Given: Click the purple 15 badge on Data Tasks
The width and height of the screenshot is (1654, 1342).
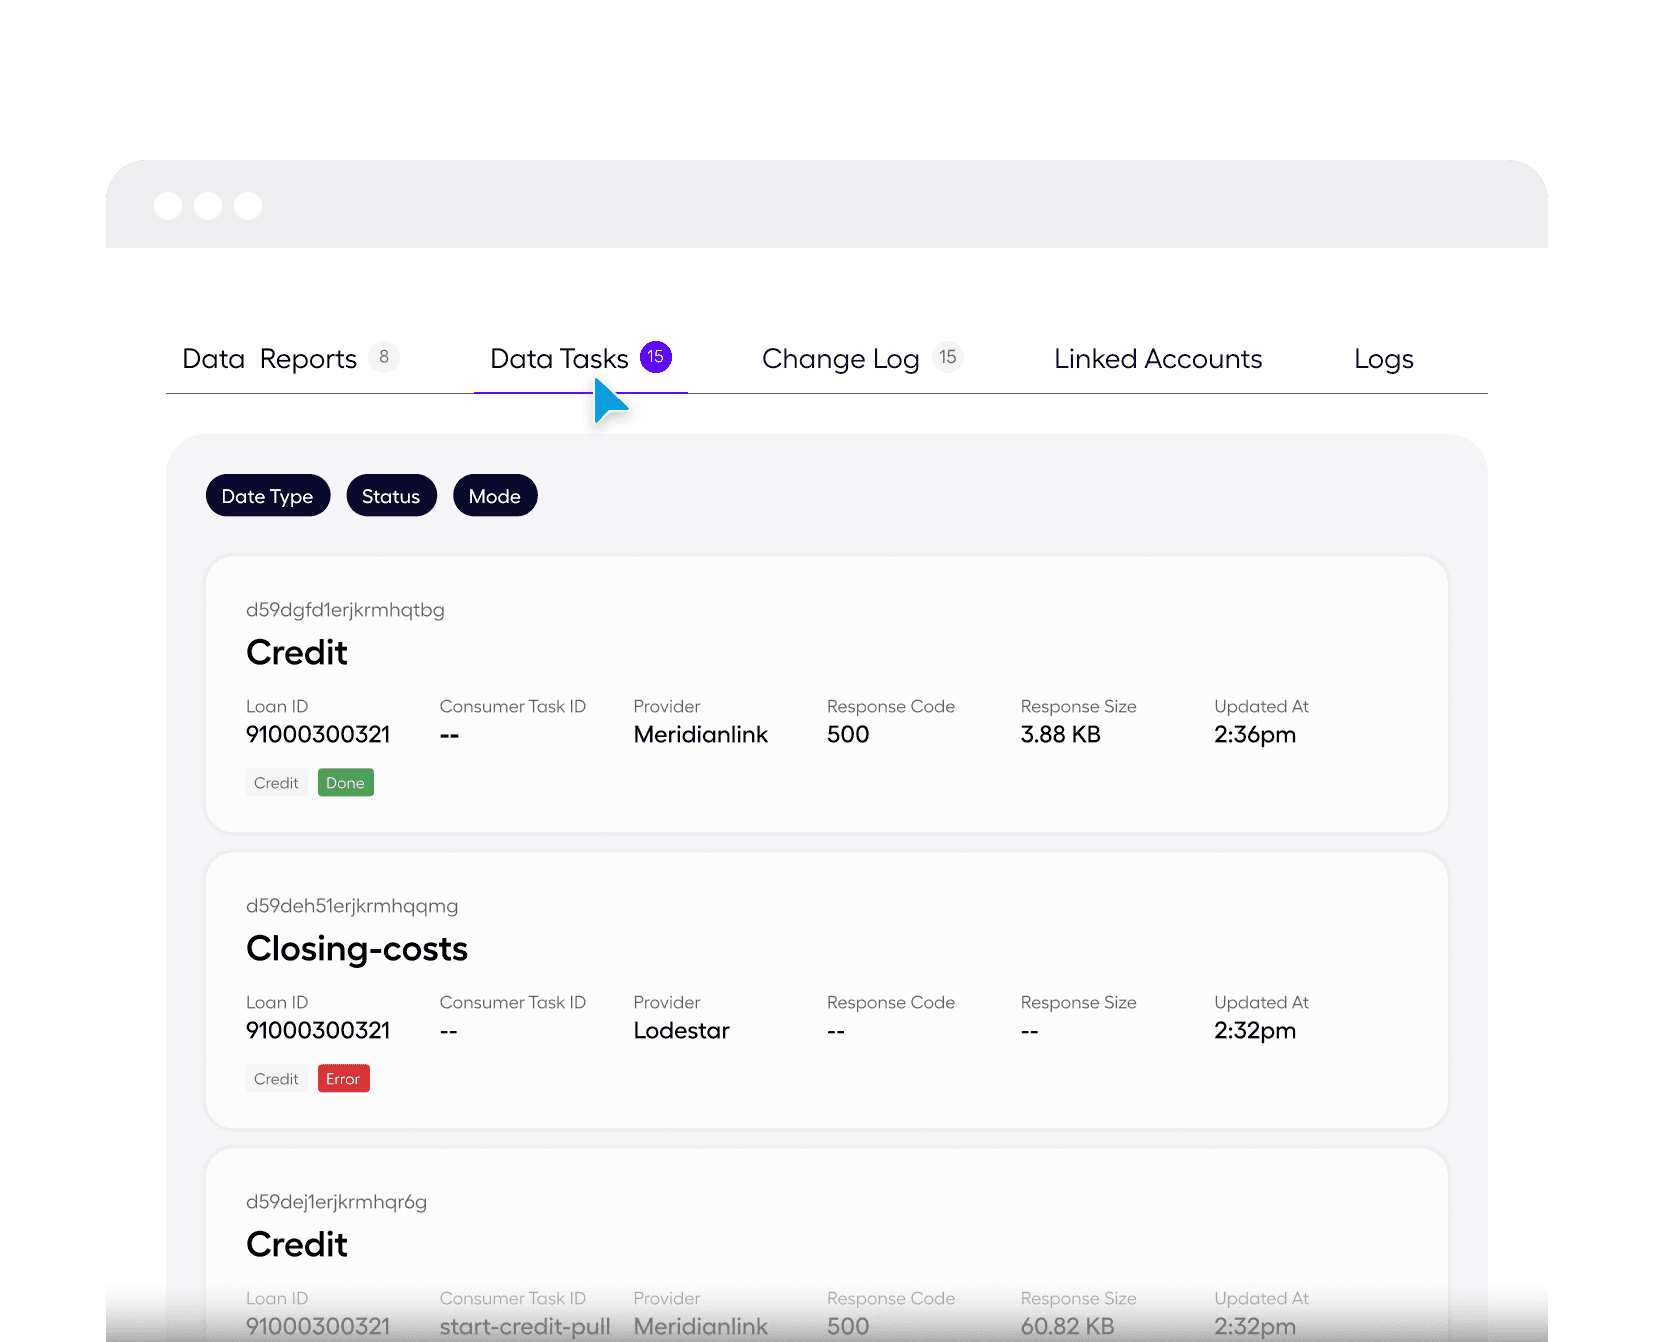Looking at the screenshot, I should (656, 357).
